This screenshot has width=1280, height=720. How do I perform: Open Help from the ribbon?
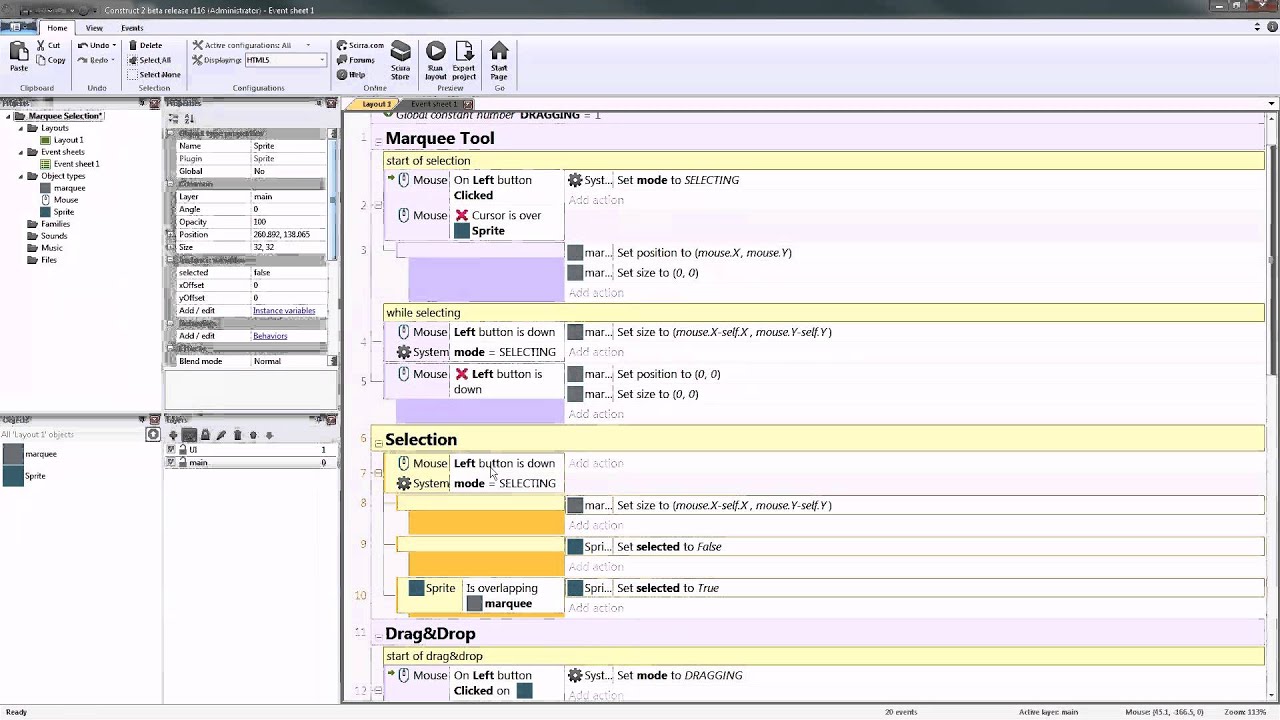click(x=351, y=75)
